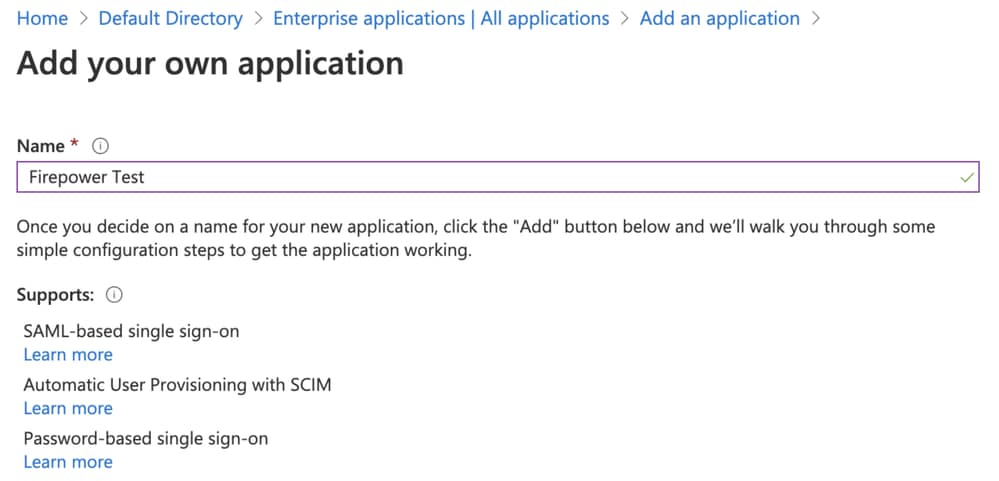Image resolution: width=999 pixels, height=481 pixels.
Task: Open the Default Directory breadcrumb
Action: [171, 18]
